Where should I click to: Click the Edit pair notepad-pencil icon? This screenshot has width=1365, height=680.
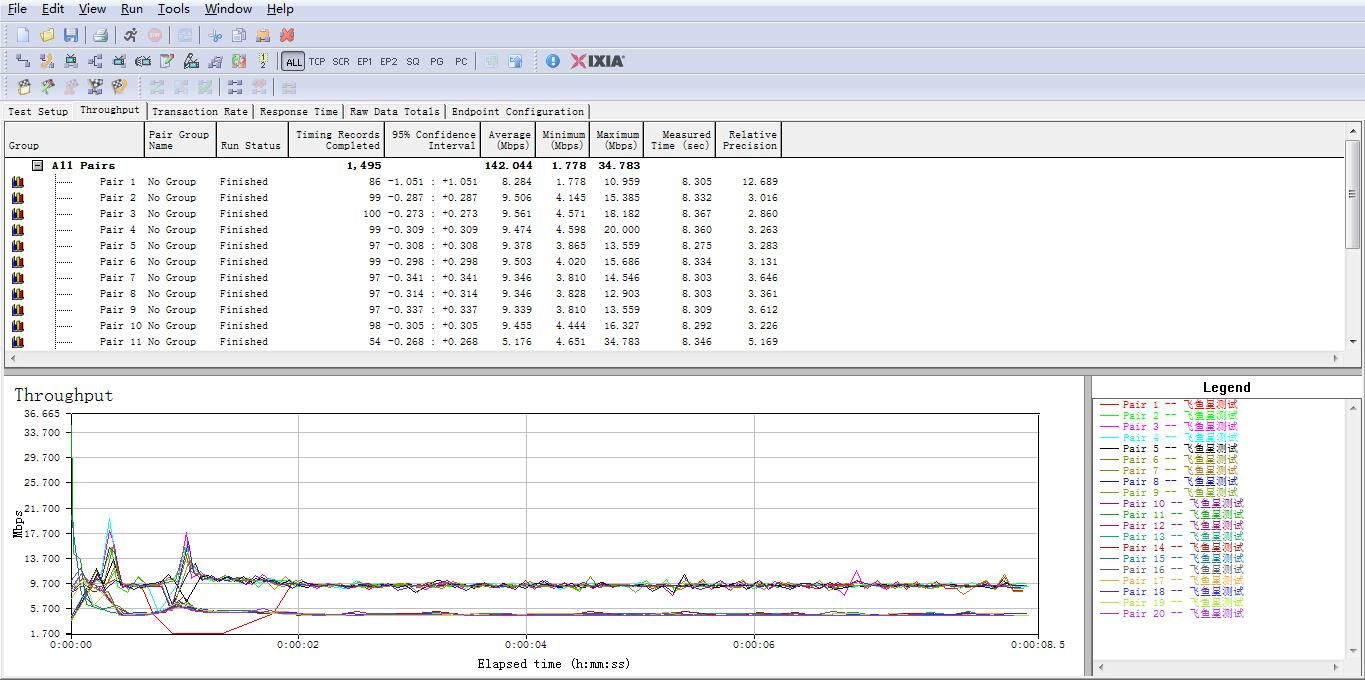point(167,61)
